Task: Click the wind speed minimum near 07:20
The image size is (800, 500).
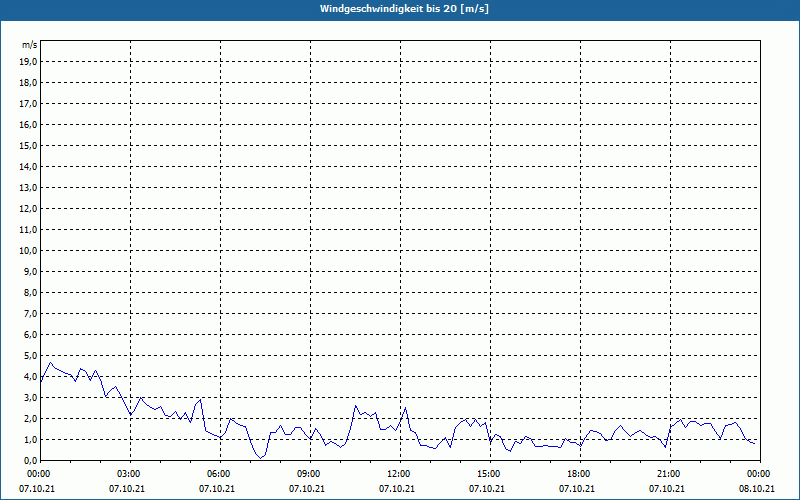Action: [x=260, y=458]
